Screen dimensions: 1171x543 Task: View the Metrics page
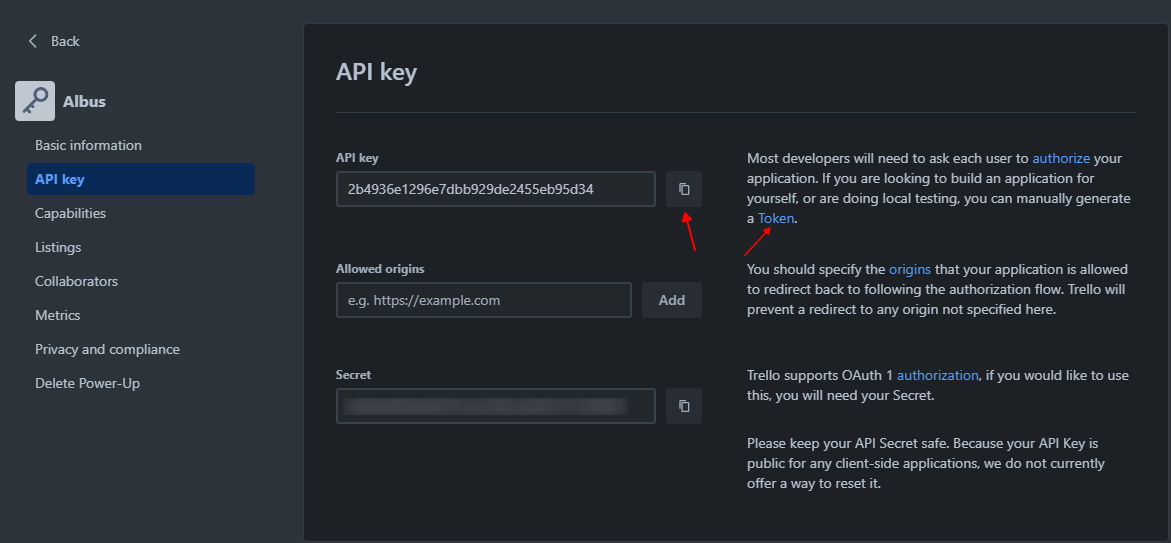point(57,315)
